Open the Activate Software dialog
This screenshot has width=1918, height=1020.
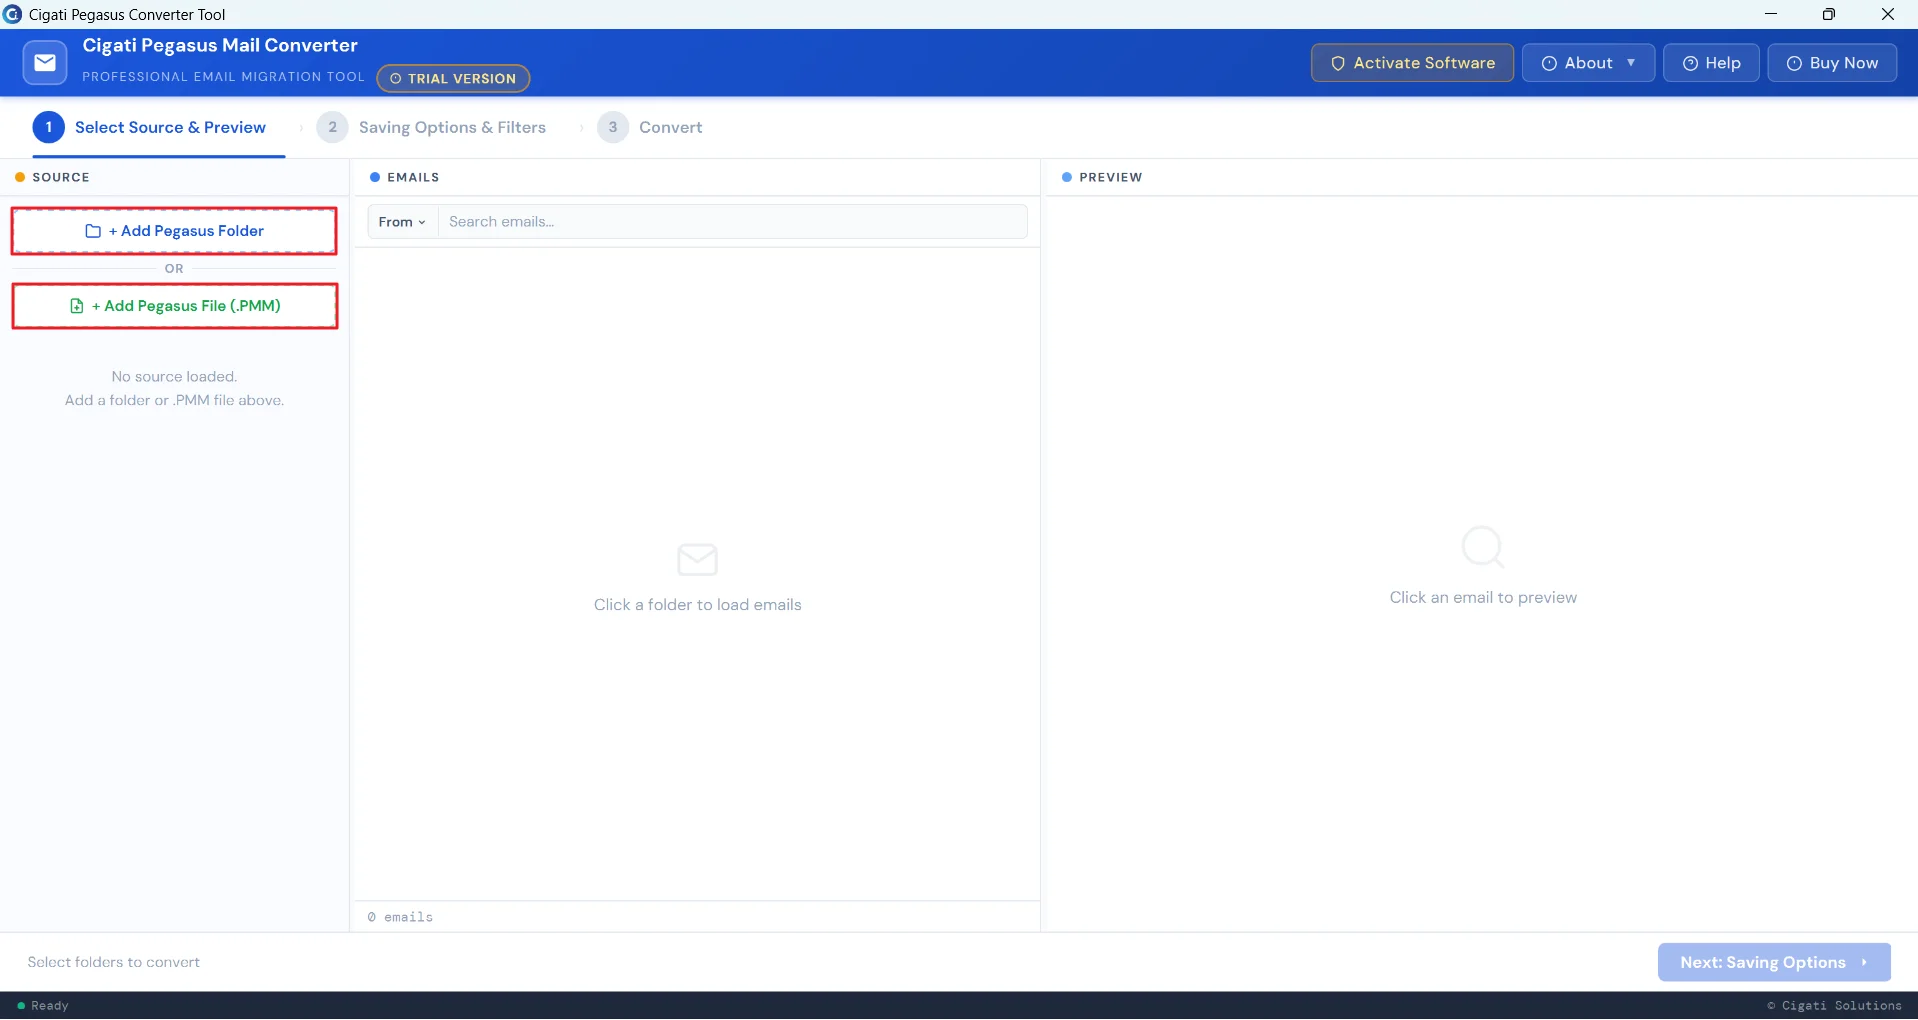[x=1412, y=63]
